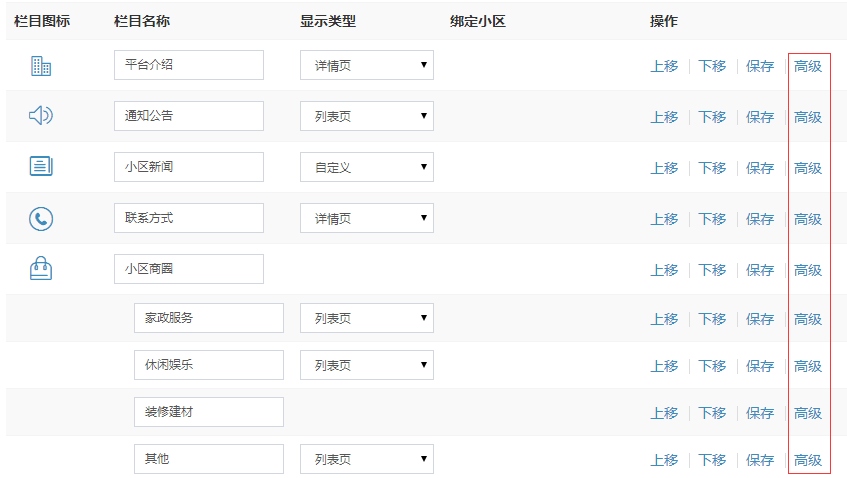Click the building icon for 平台介绍

coord(41,66)
